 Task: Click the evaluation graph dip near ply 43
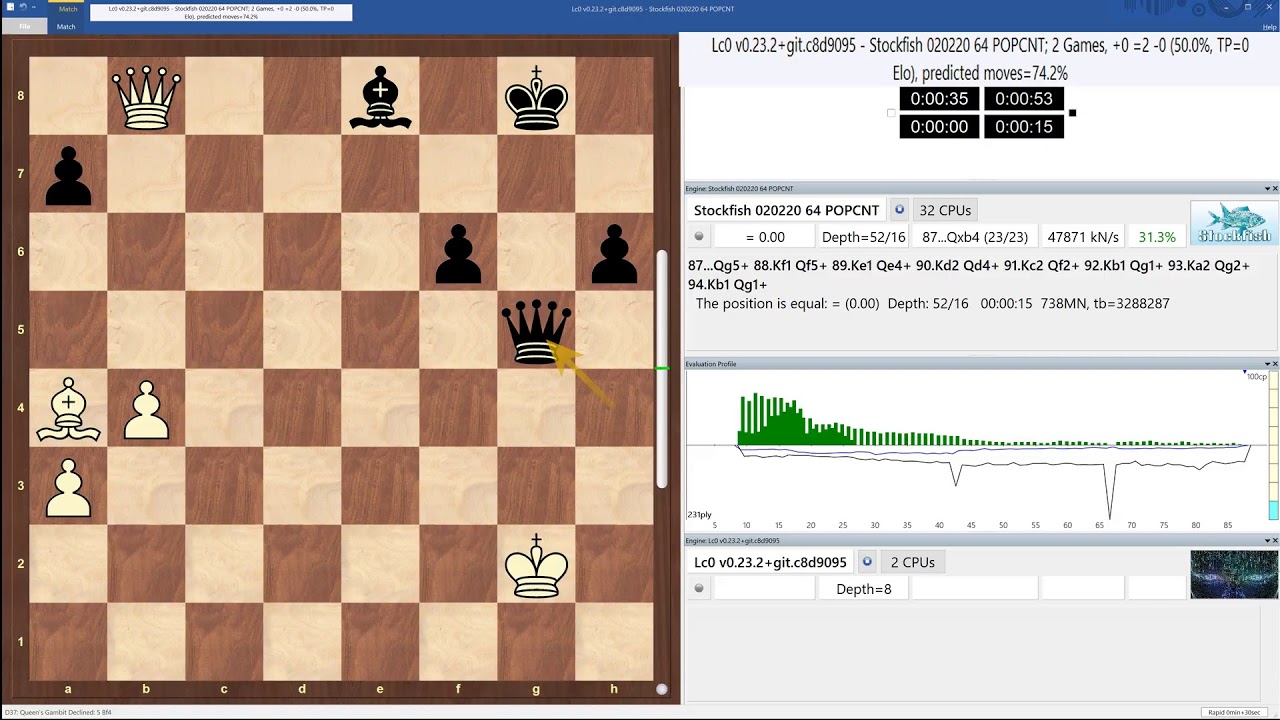coord(956,474)
